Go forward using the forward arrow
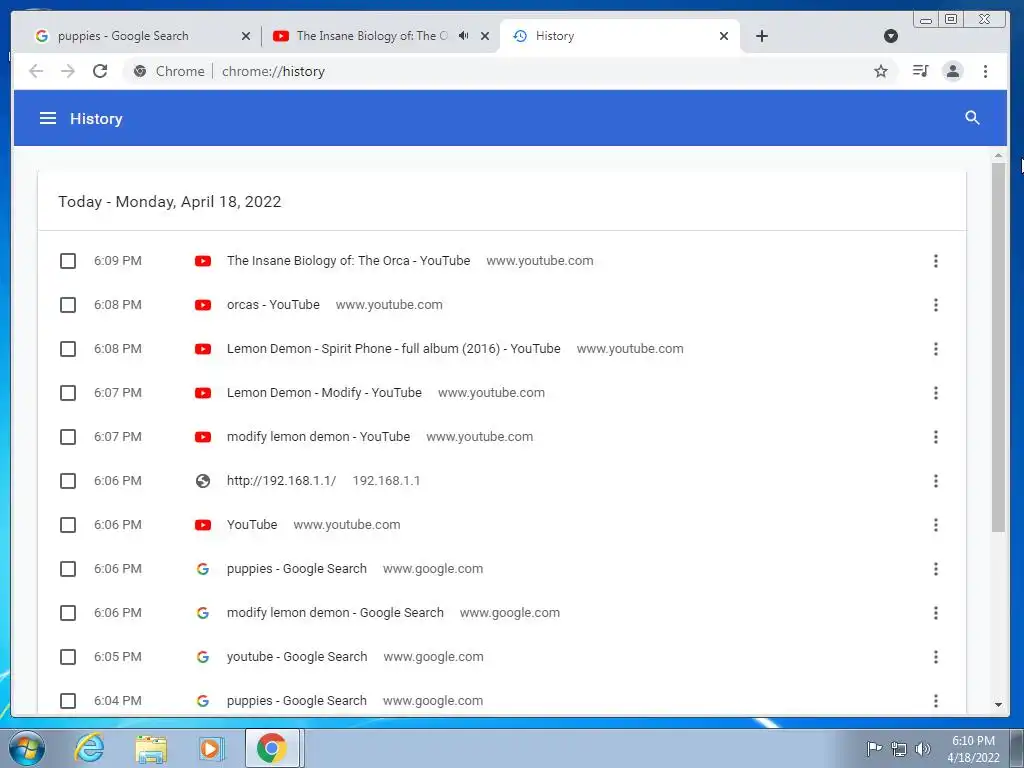 pyautogui.click(x=68, y=71)
